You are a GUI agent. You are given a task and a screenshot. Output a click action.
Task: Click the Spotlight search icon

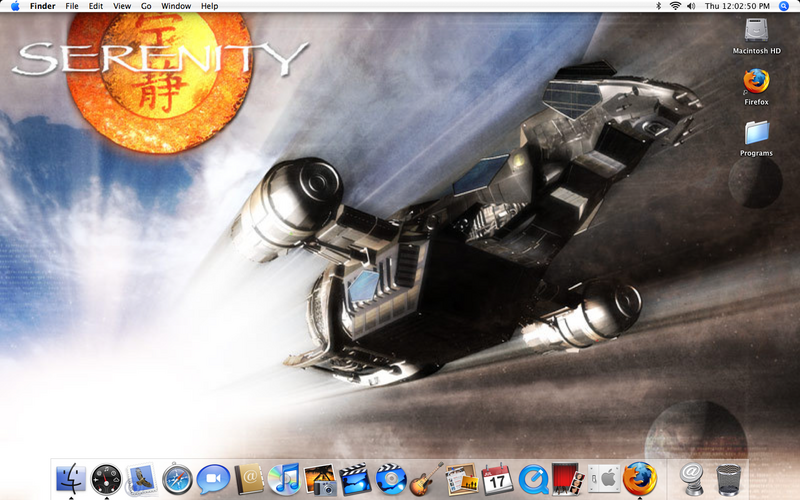[784, 6]
